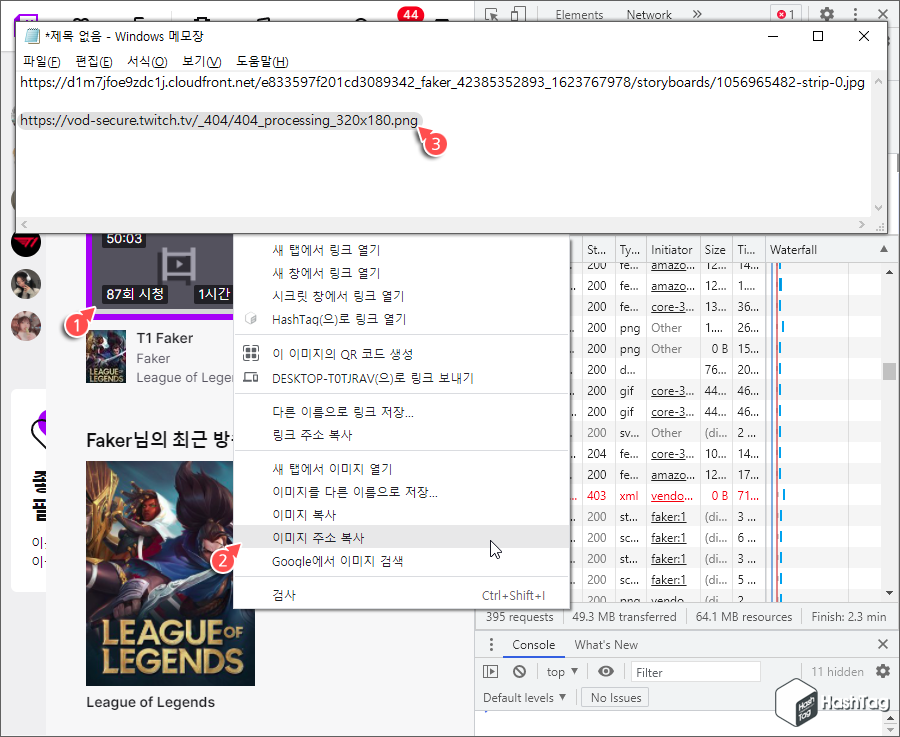The height and width of the screenshot is (737, 900).
Task: Click the T1 logo channel avatar in sidebar
Action: 26,243
